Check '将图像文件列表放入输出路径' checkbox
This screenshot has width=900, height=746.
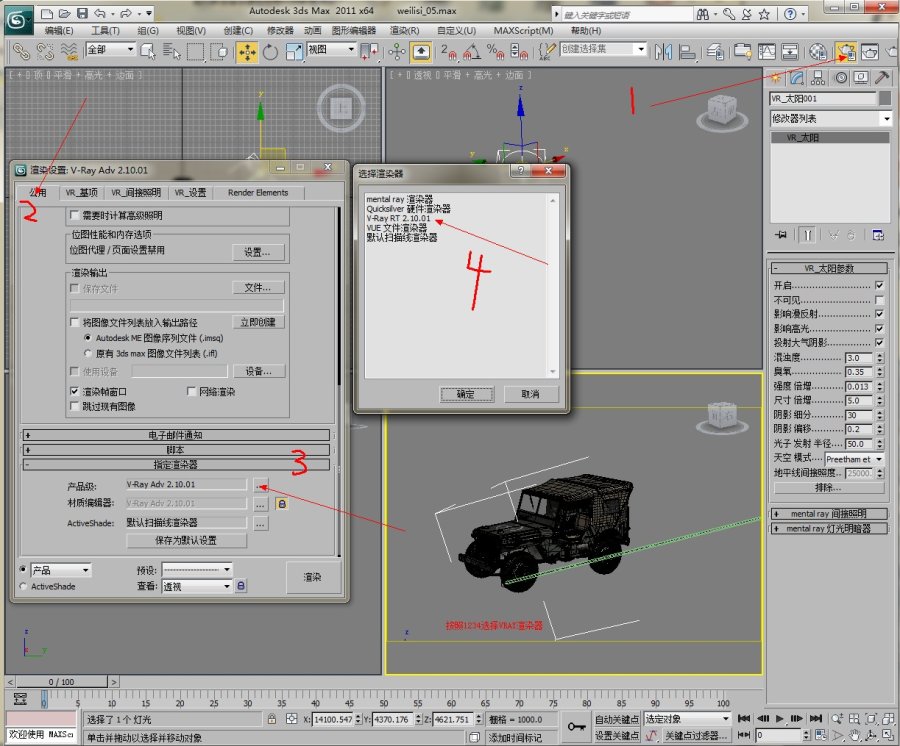click(74, 322)
